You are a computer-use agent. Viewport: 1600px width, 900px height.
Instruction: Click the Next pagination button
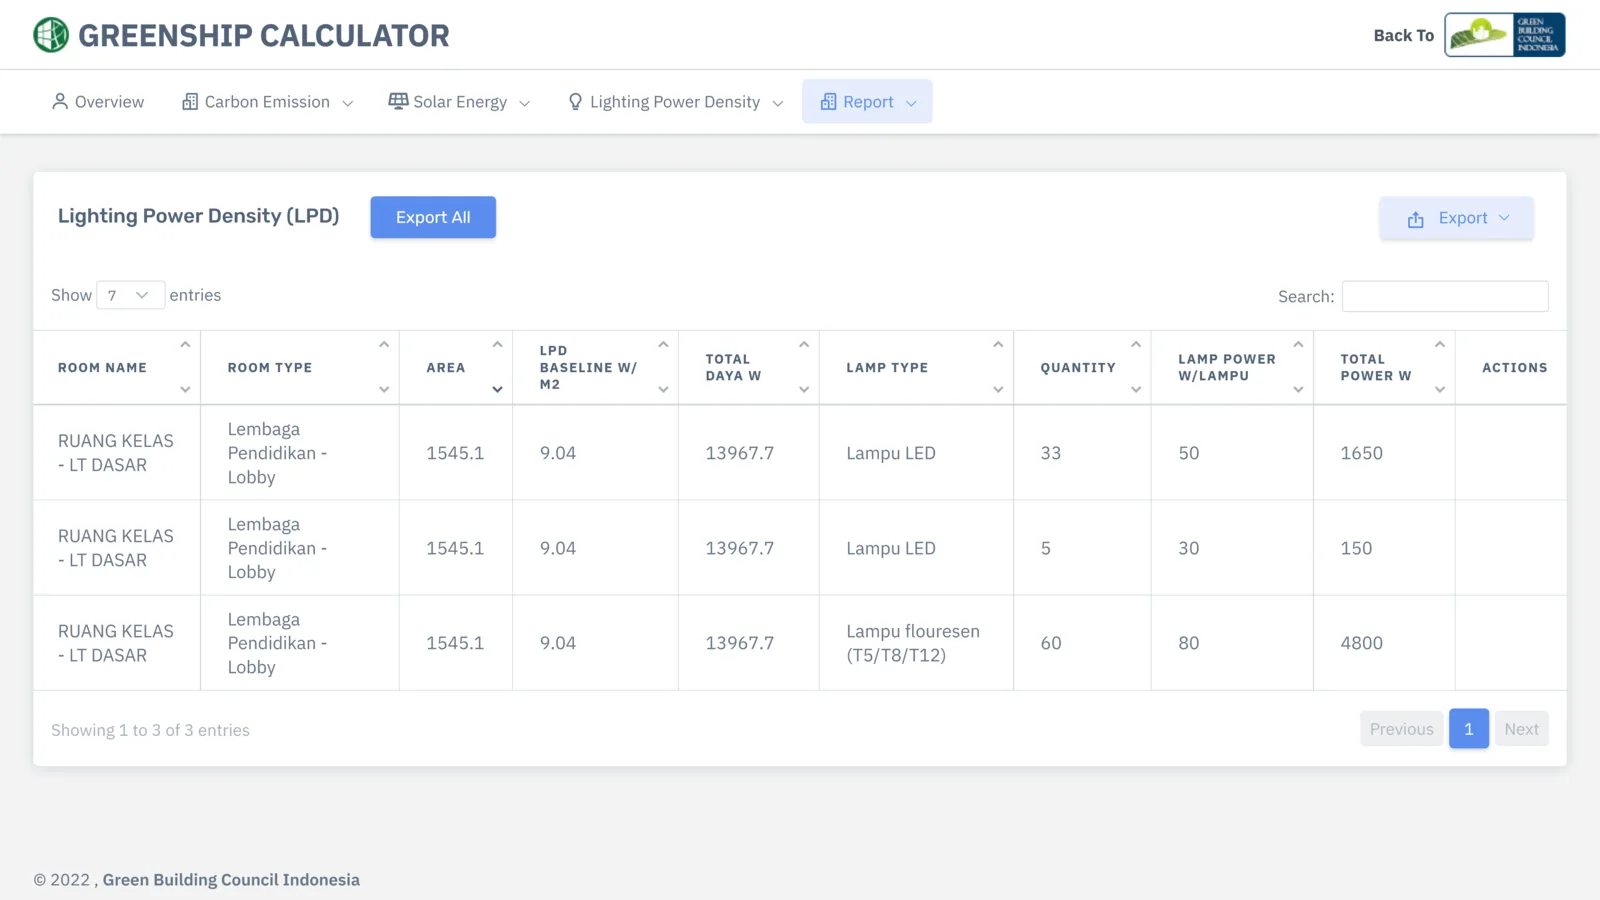point(1521,729)
